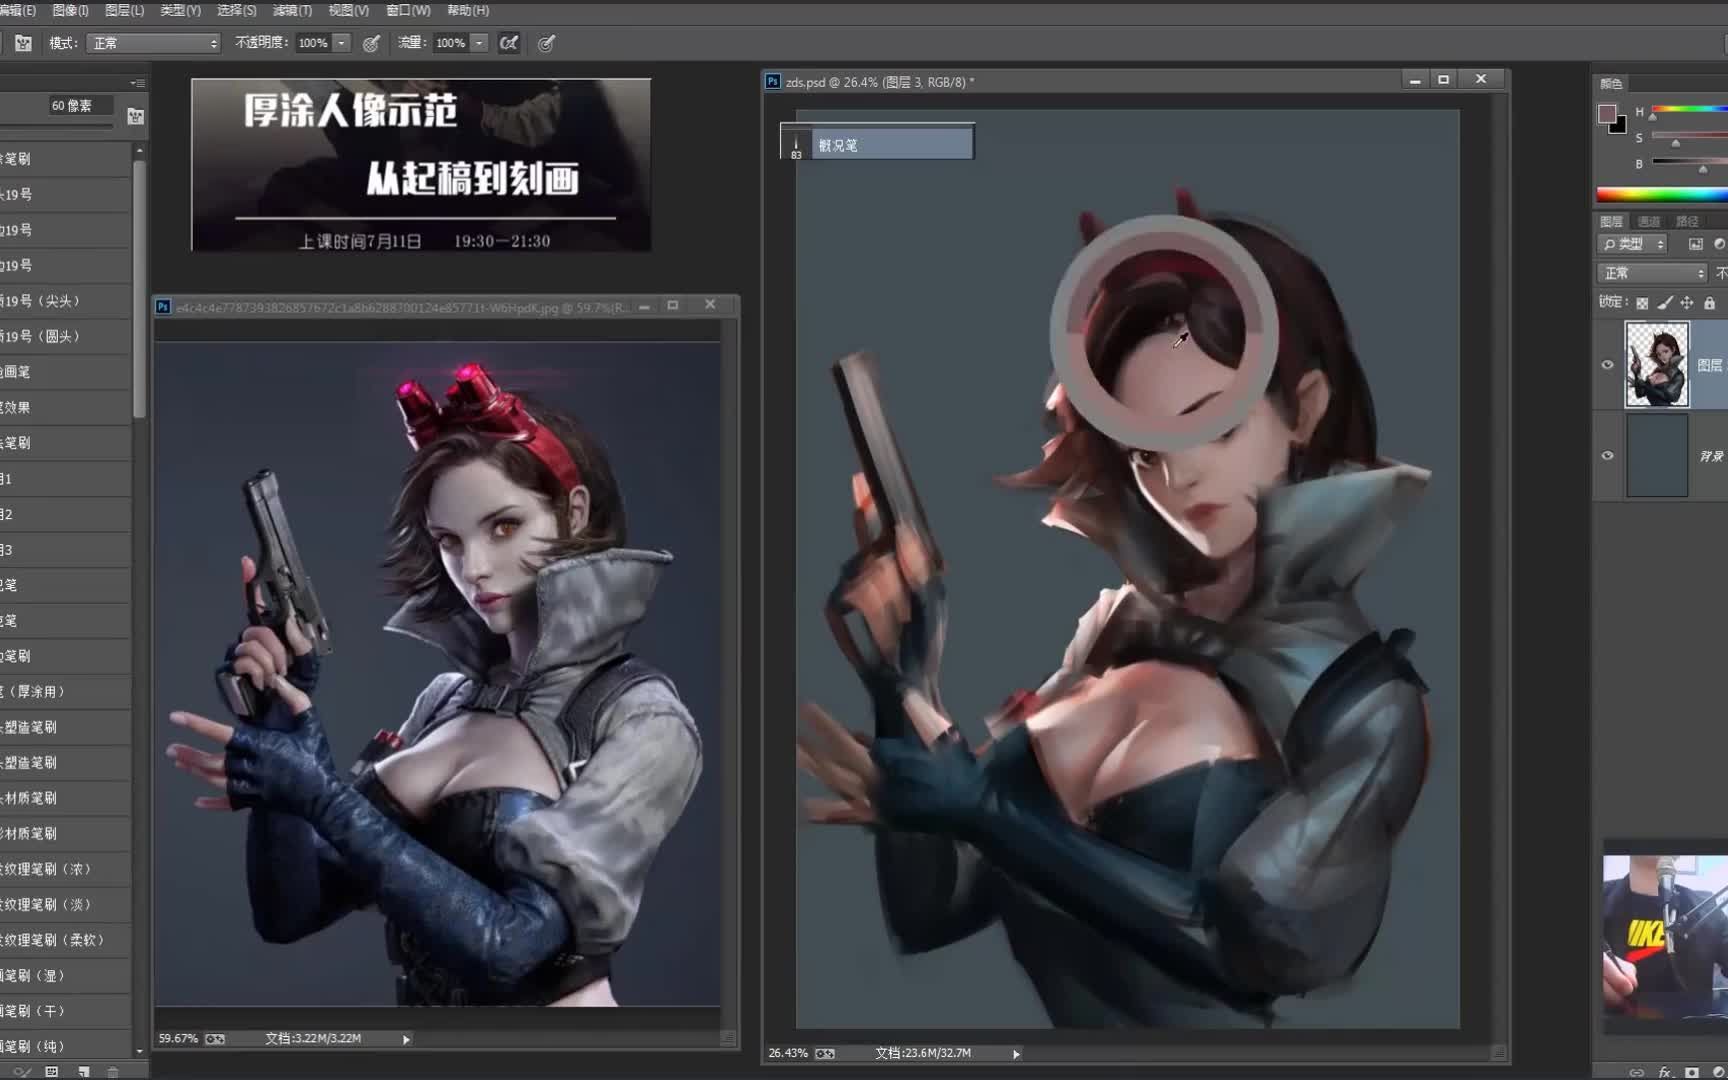The image size is (1728, 1080).
Task: Open the brush preset manager icon beside size
Action: [136, 117]
